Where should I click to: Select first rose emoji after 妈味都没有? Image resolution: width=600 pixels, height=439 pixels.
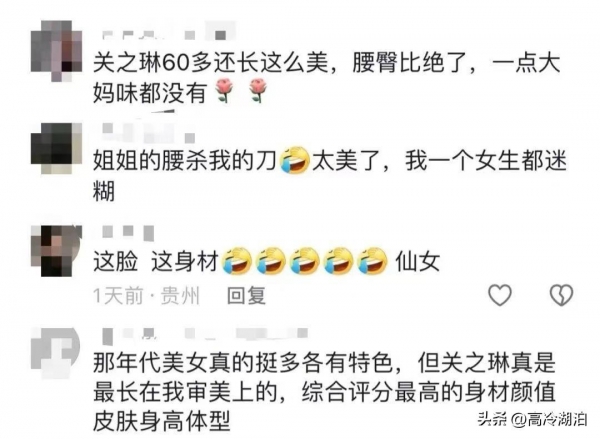pos(224,90)
